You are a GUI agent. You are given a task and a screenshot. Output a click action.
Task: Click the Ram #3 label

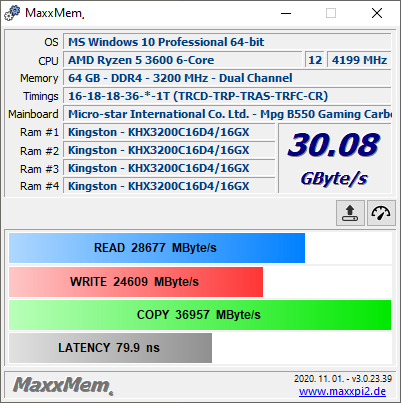click(x=39, y=169)
